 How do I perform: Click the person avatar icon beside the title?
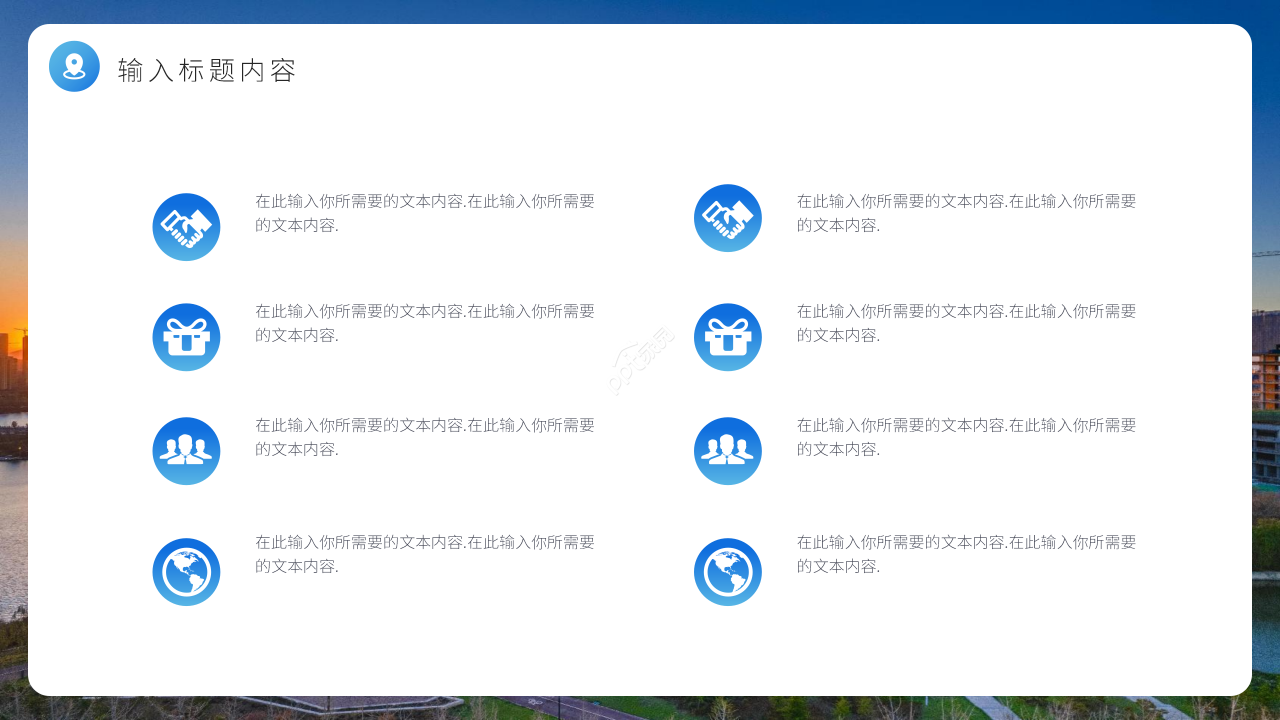[74, 66]
